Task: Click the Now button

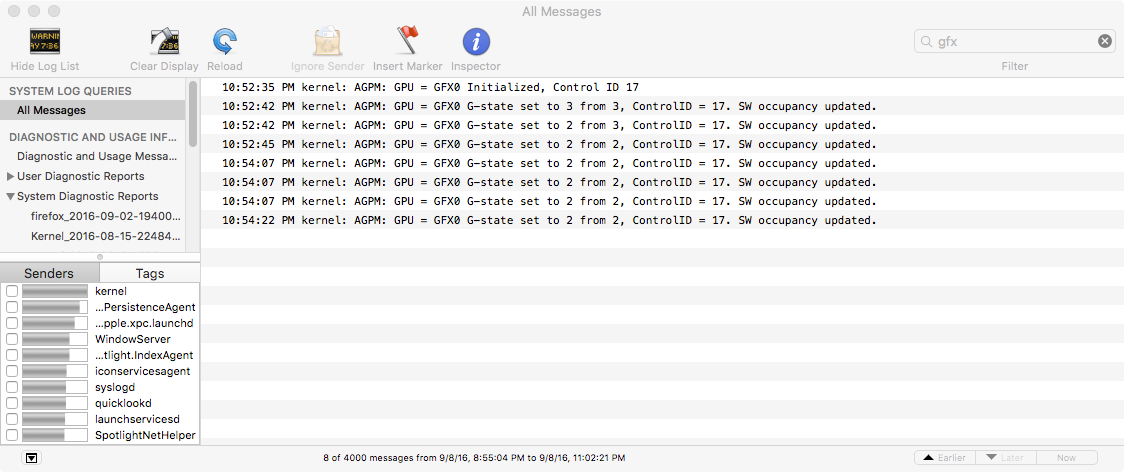Action: (x=1066, y=458)
